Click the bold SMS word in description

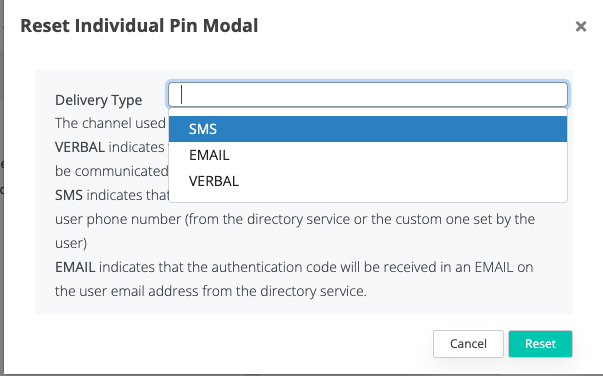pos(69,195)
